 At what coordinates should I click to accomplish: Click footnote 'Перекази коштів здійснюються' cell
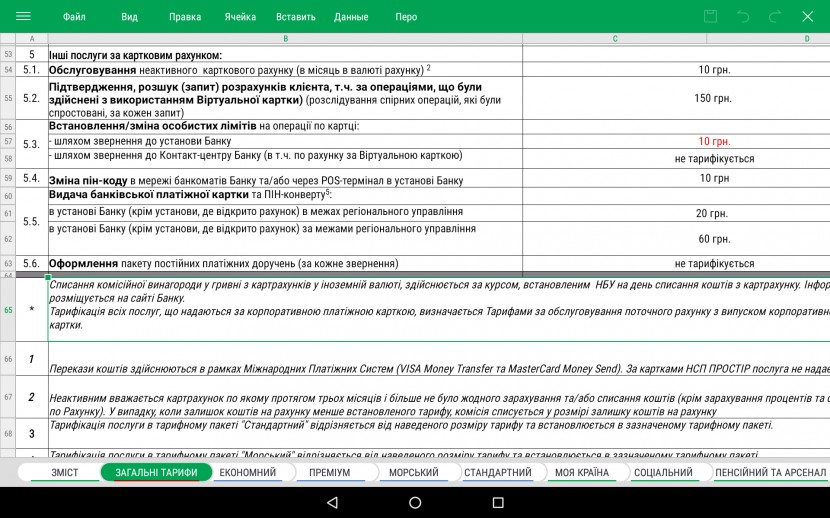coord(439,359)
